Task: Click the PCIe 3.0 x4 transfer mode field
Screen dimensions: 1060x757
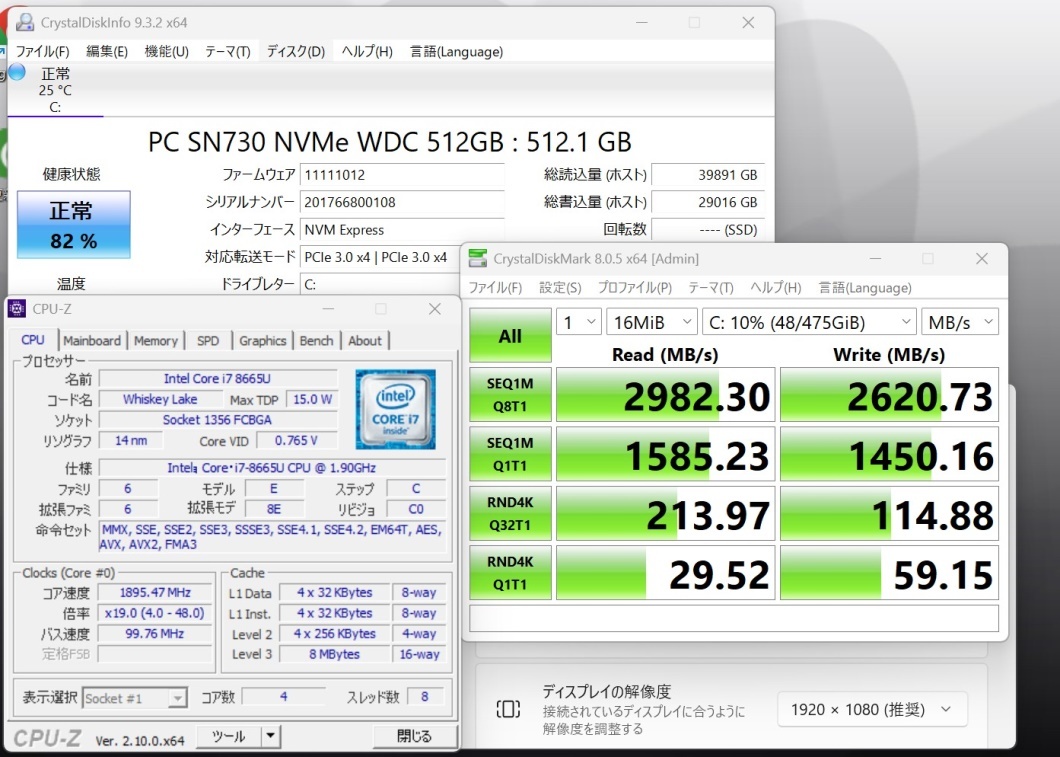Action: (379, 257)
